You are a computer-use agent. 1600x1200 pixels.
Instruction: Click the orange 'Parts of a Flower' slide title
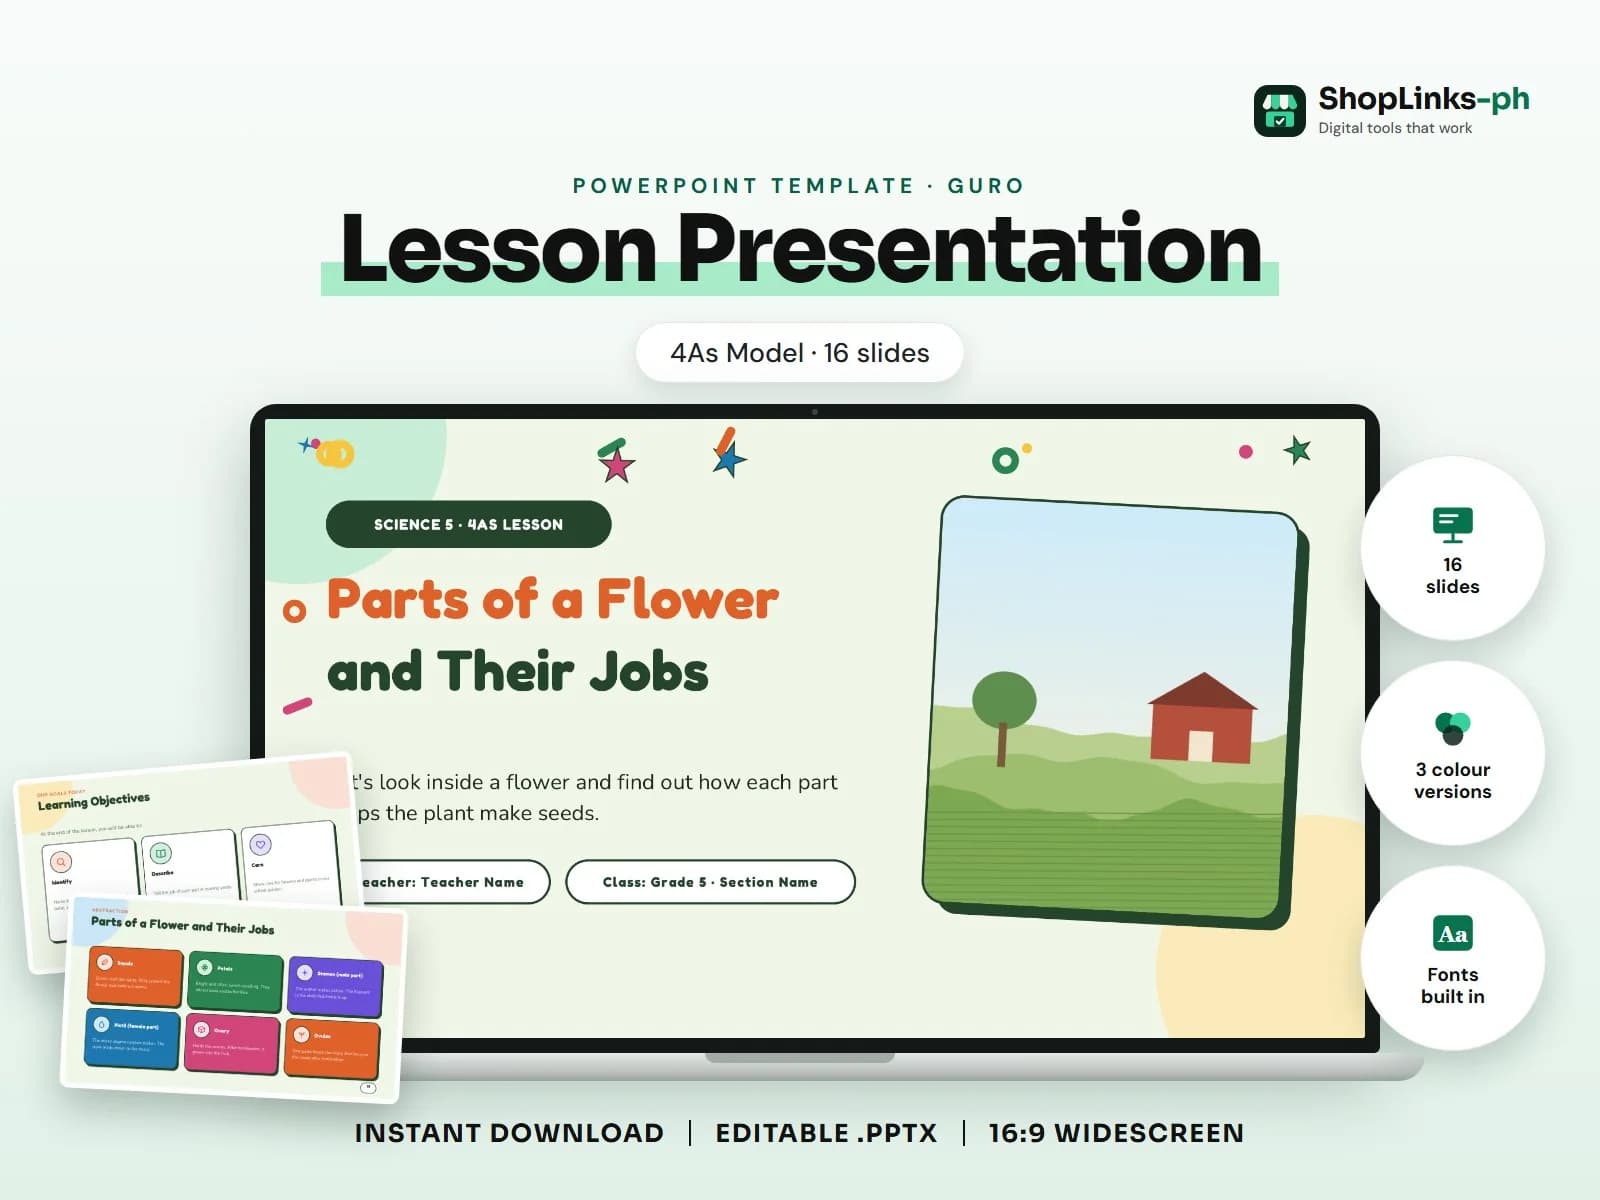(x=553, y=599)
